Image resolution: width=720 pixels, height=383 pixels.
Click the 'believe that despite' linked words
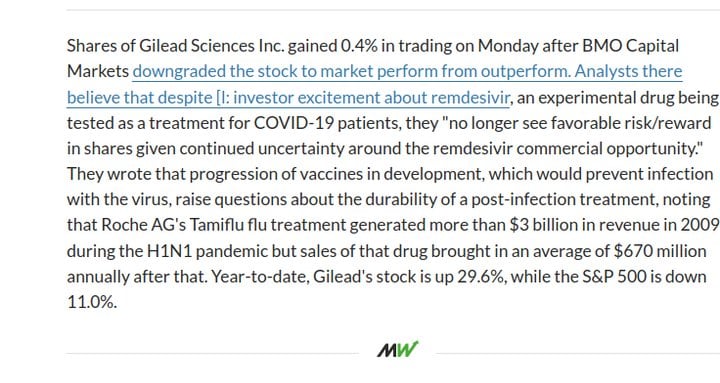[140, 97]
